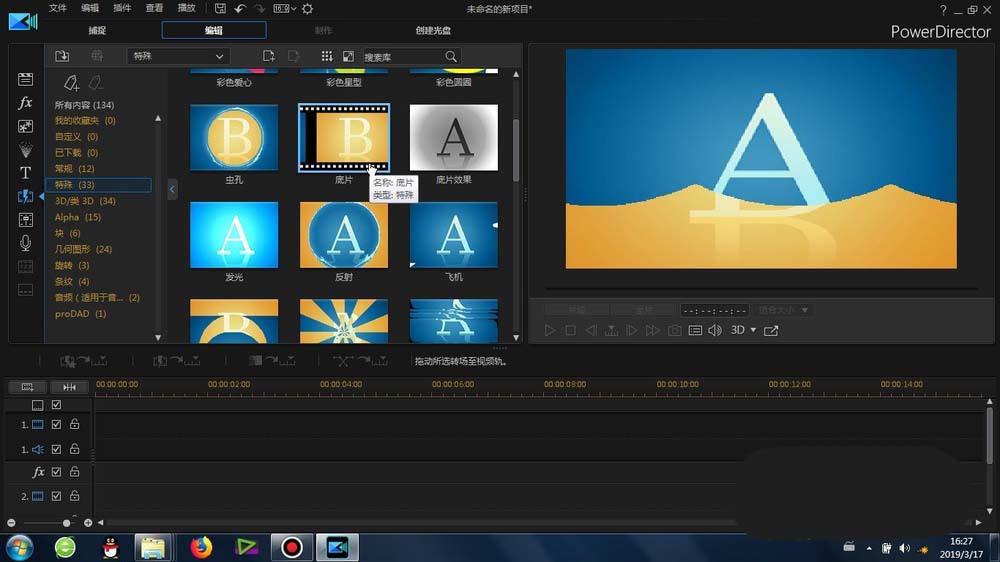
Task: Undock the preview window
Action: point(771,330)
